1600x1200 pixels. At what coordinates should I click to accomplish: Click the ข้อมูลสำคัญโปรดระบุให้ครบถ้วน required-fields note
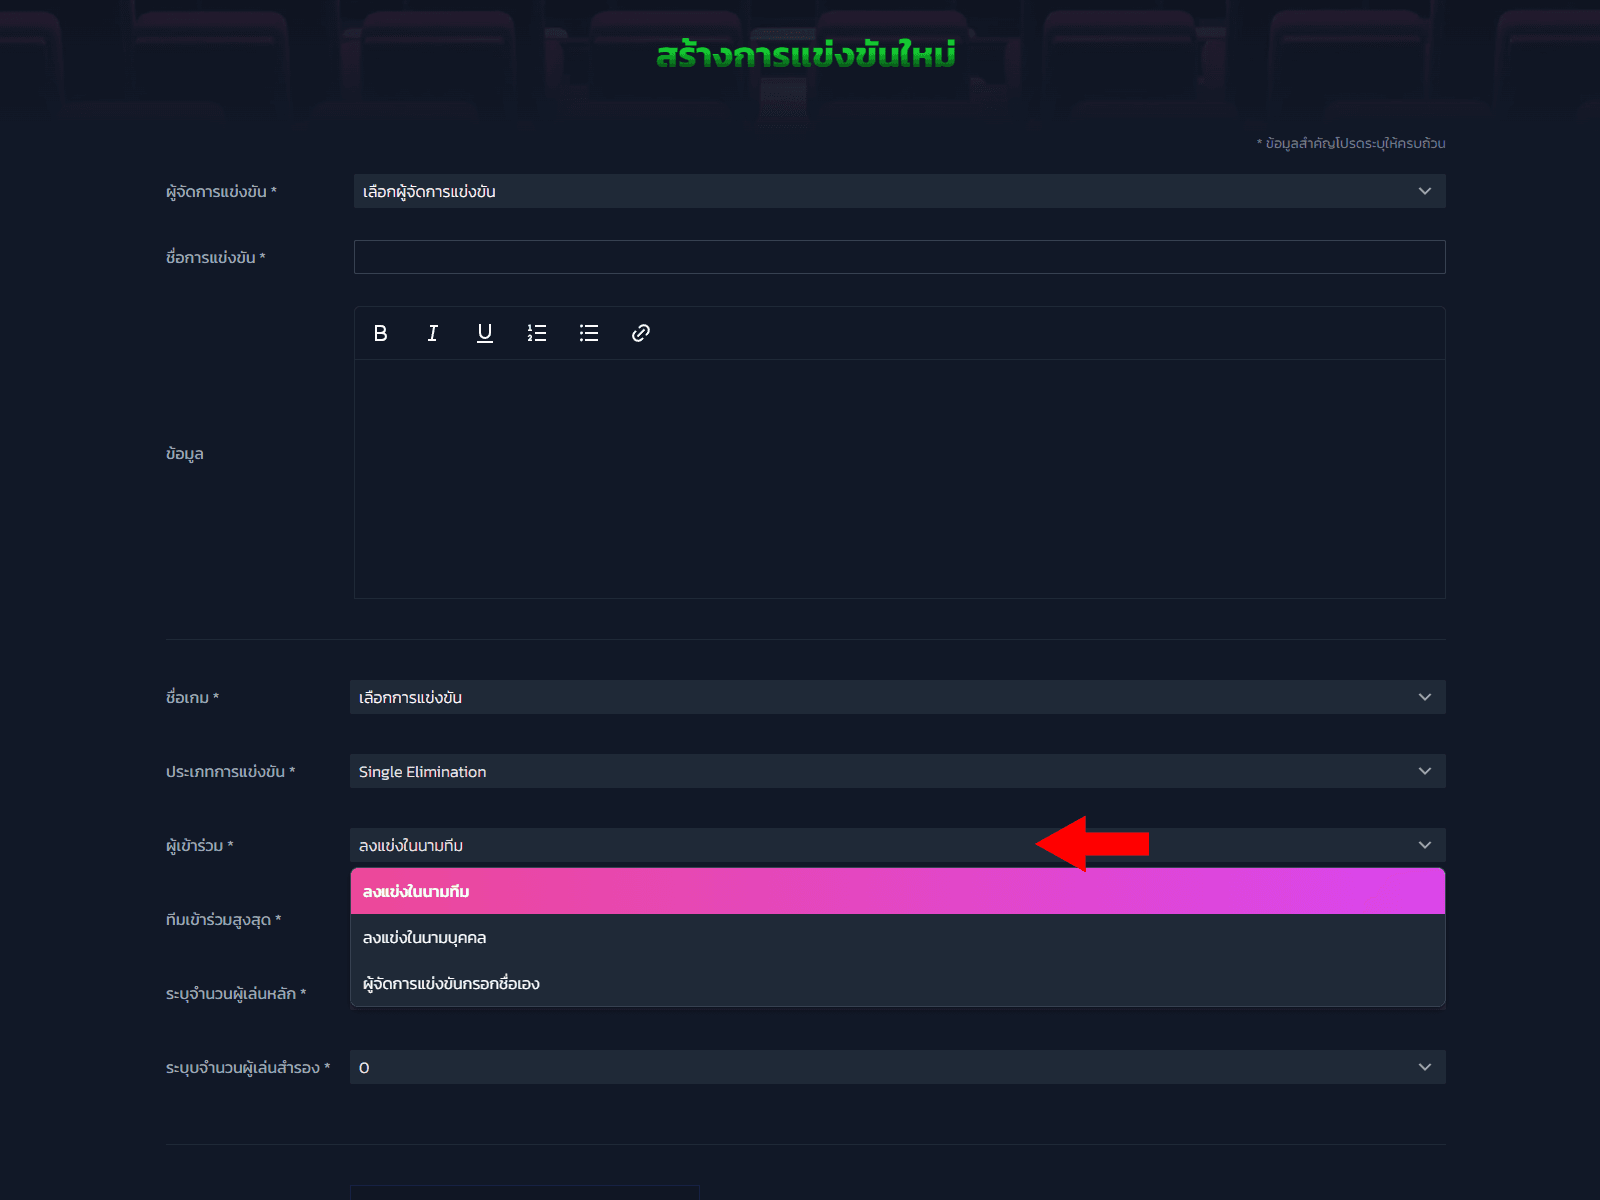(x=1351, y=143)
